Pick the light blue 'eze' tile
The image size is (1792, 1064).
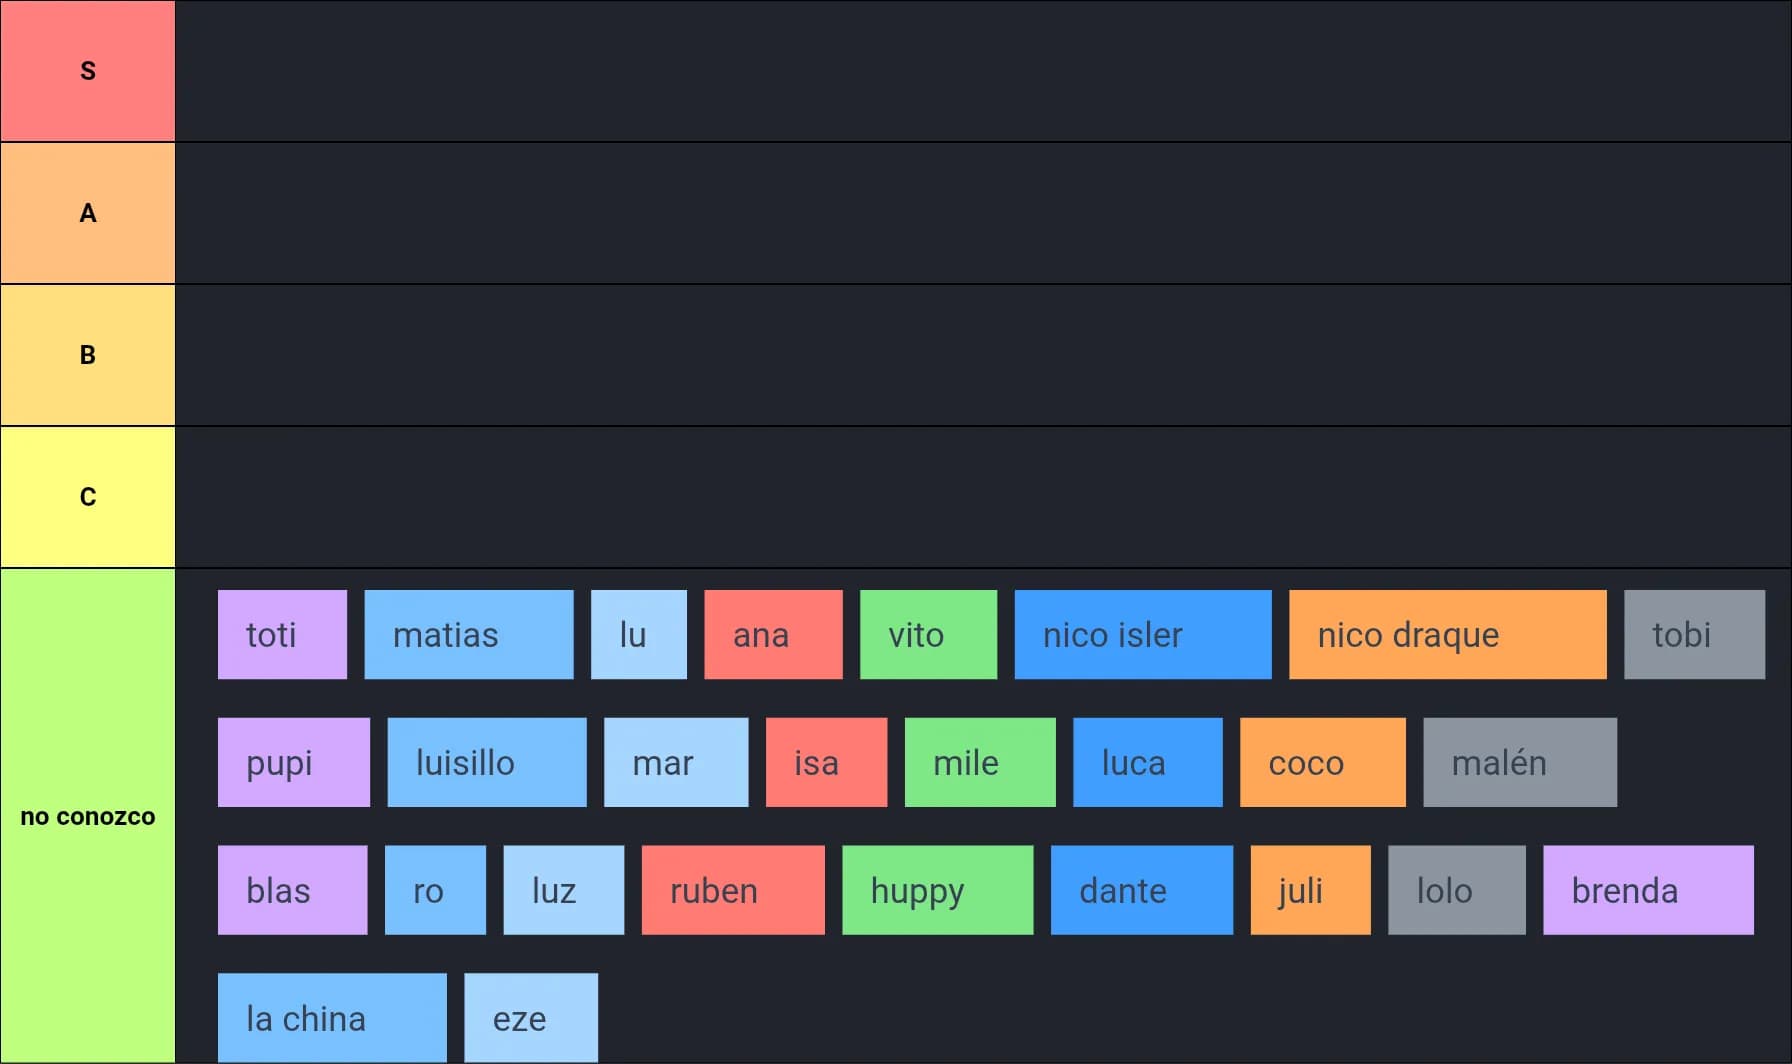click(530, 1018)
